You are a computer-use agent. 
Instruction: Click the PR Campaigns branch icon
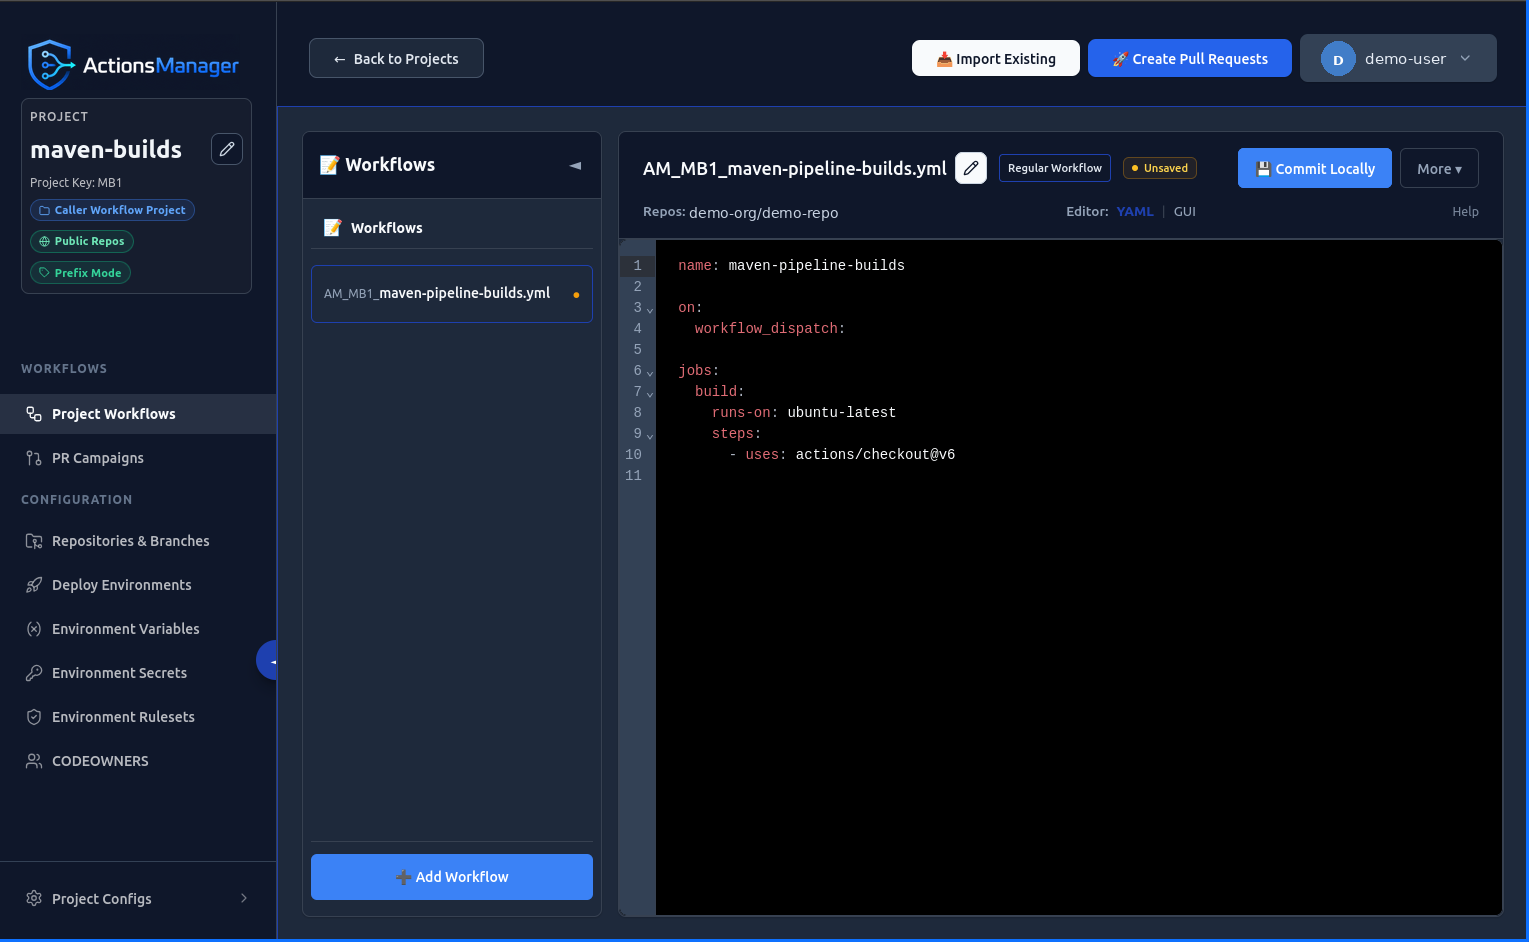[x=34, y=458]
